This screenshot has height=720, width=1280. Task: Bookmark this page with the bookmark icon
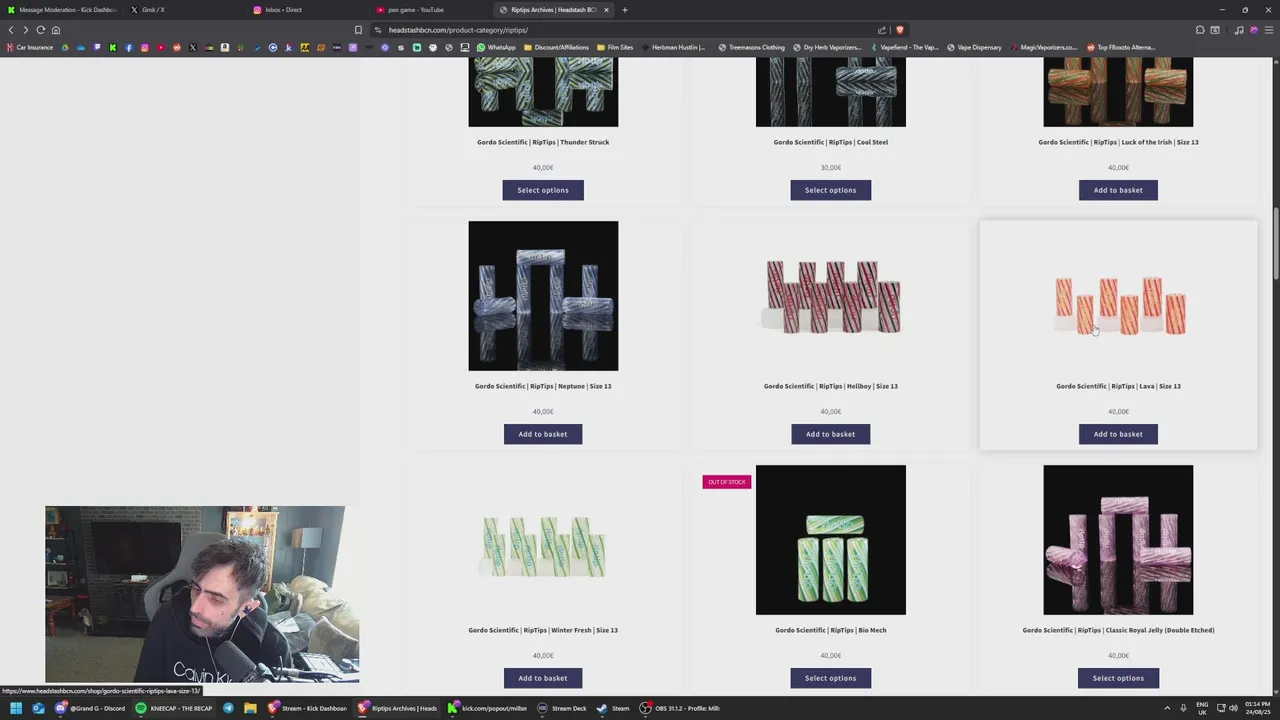pyautogui.click(x=358, y=30)
